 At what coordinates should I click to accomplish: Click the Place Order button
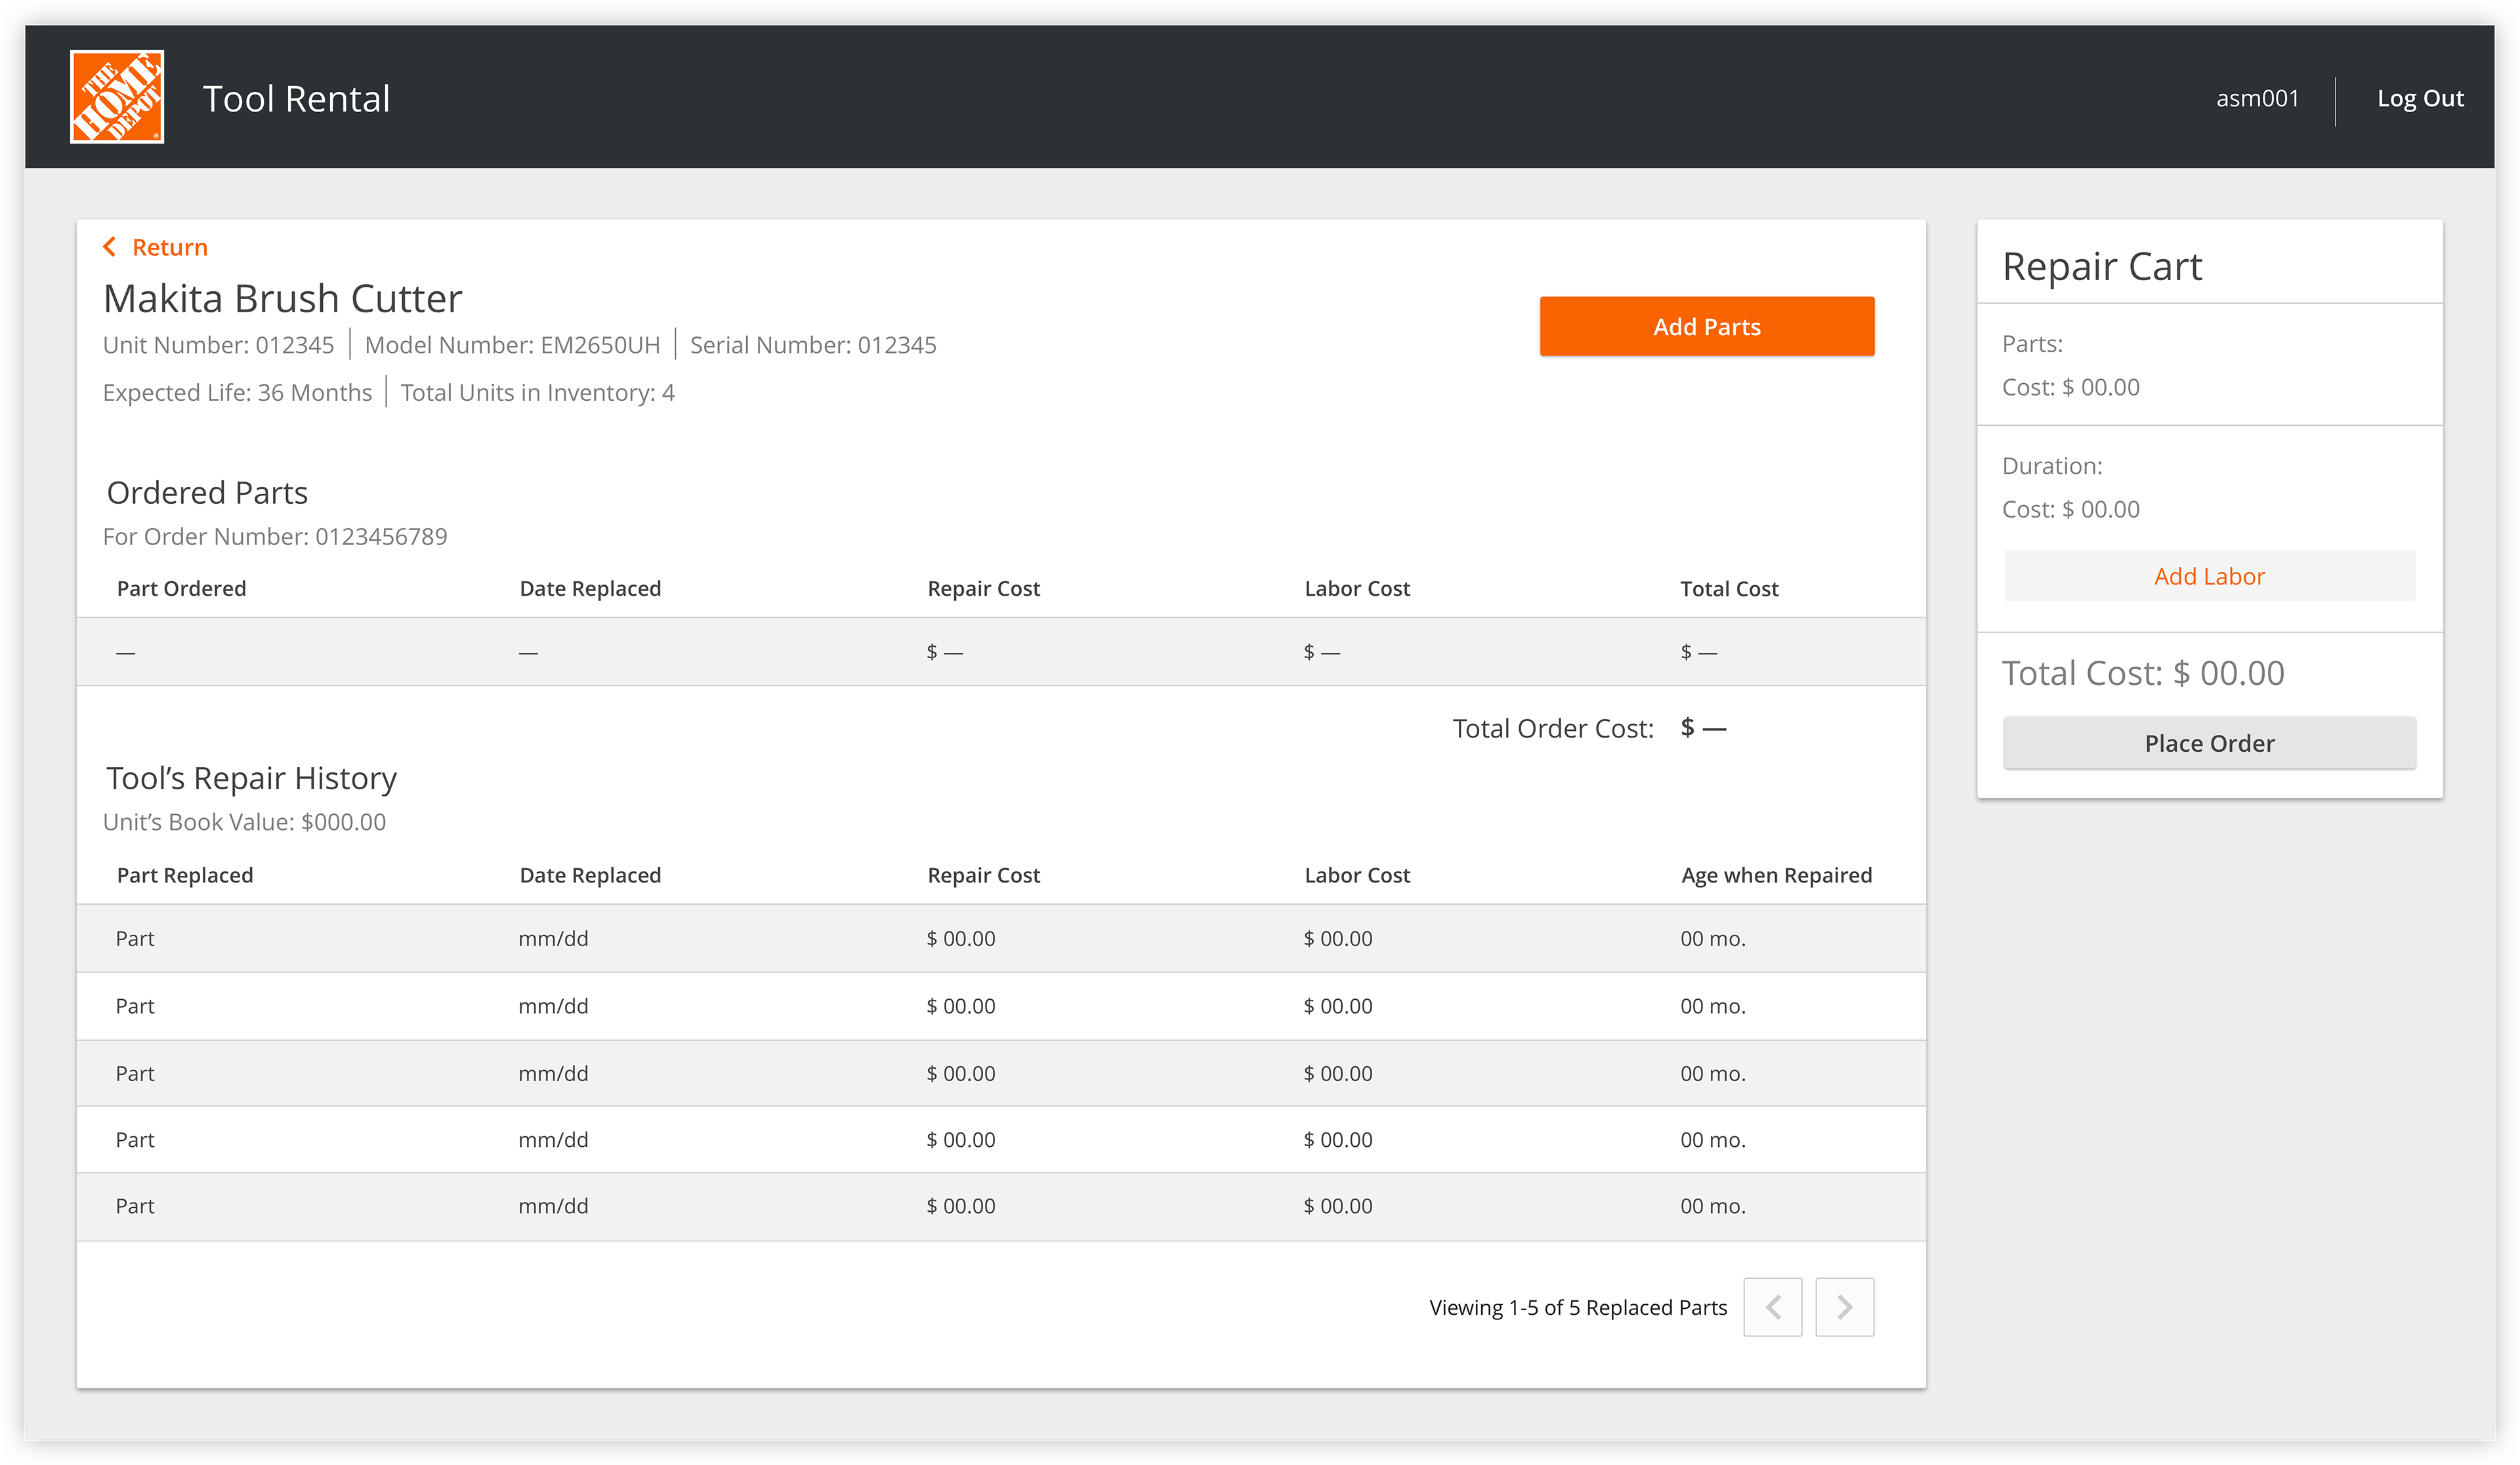[2209, 743]
